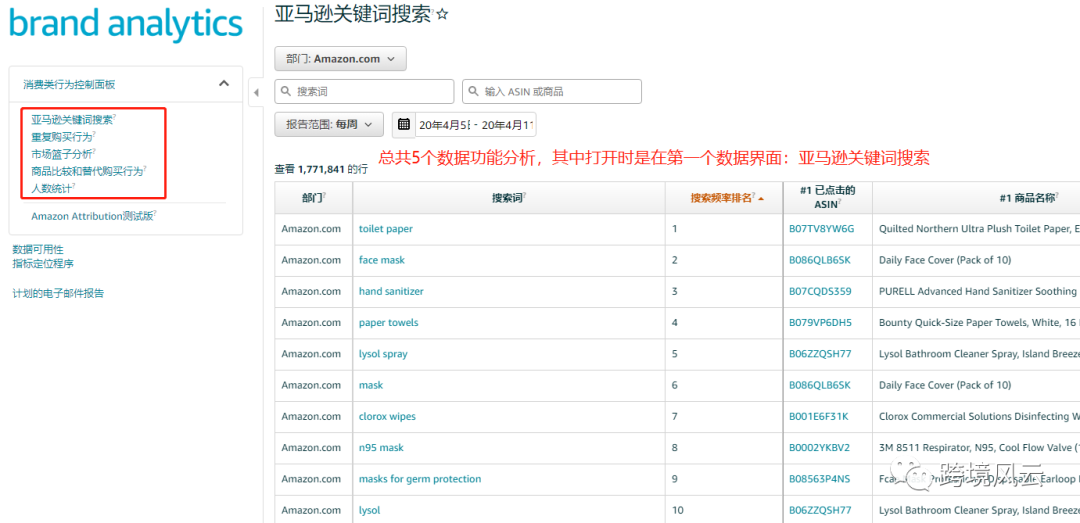This screenshot has width=1080, height=523.
Task: Open ASIN B079VP6DH5
Action: click(820, 322)
